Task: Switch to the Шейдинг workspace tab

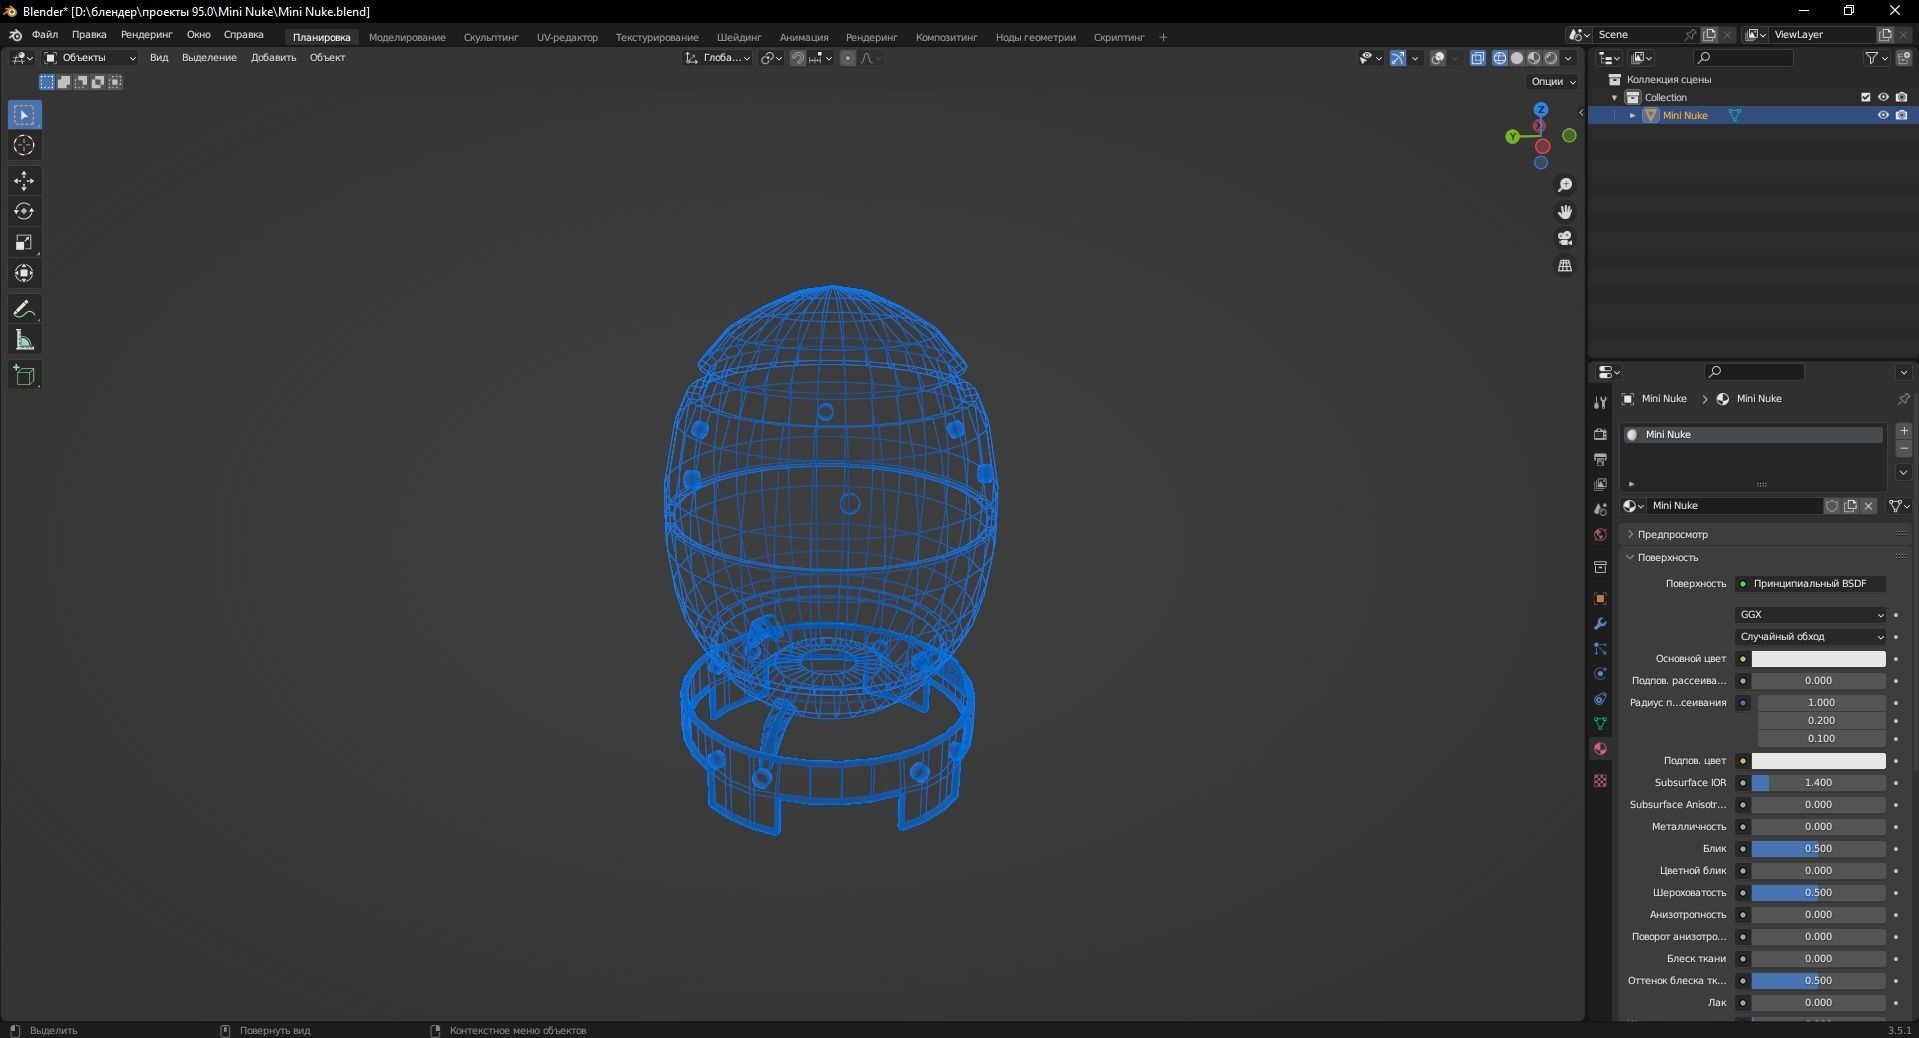Action: [739, 37]
